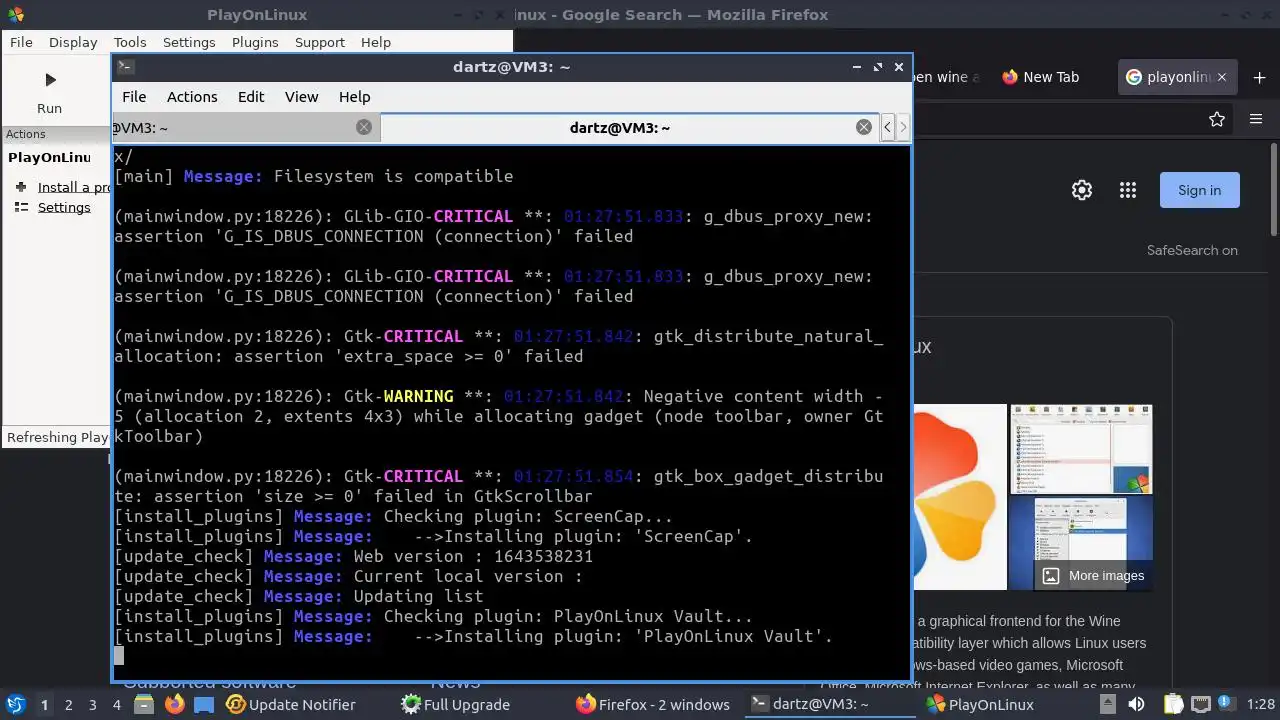Open Update Notifier taskbar entry

pos(291,704)
